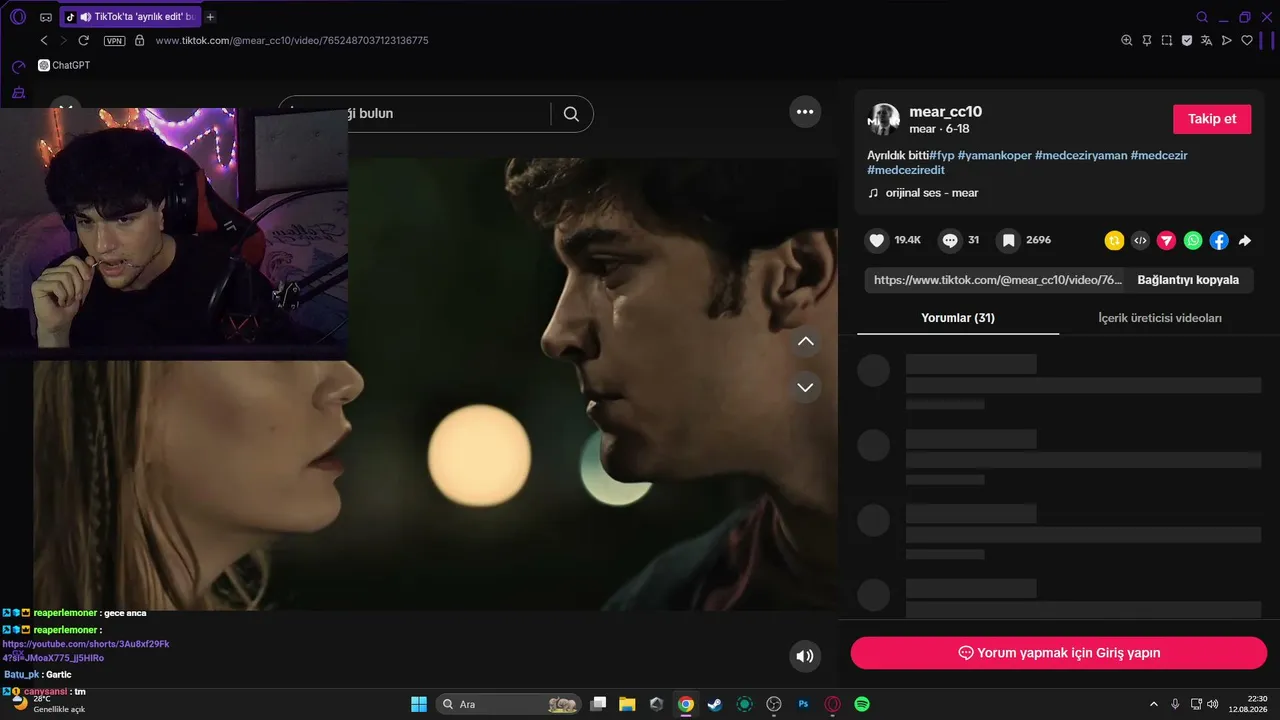
Task: Open the ChatGPT bookmark
Action: (x=64, y=65)
